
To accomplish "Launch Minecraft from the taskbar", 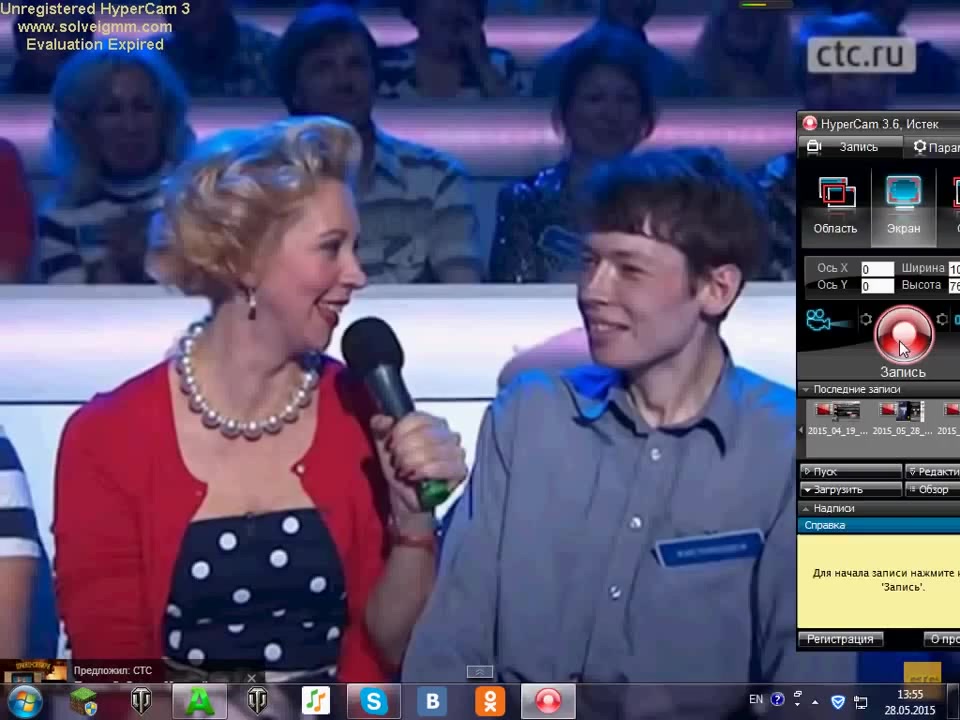I will coord(84,701).
